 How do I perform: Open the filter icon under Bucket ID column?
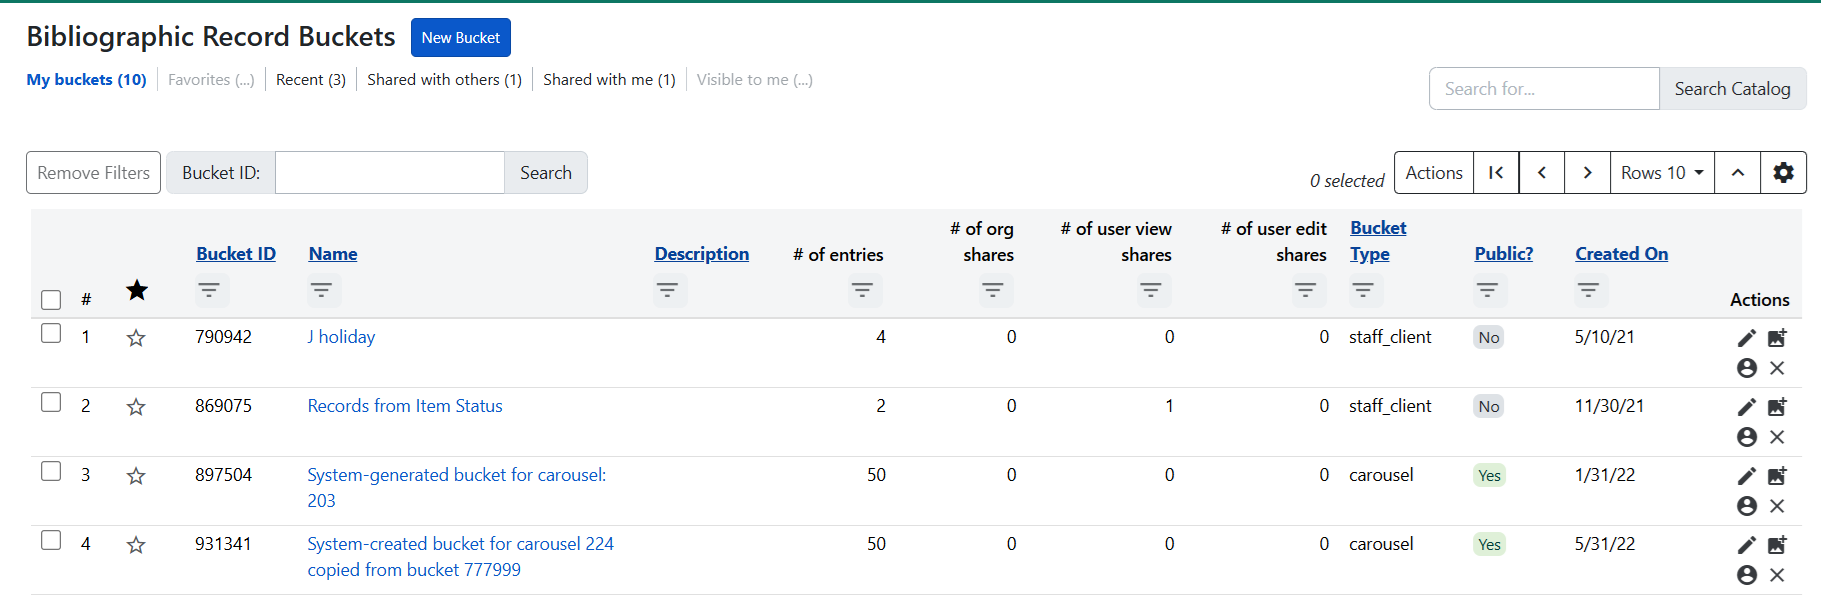tap(209, 290)
